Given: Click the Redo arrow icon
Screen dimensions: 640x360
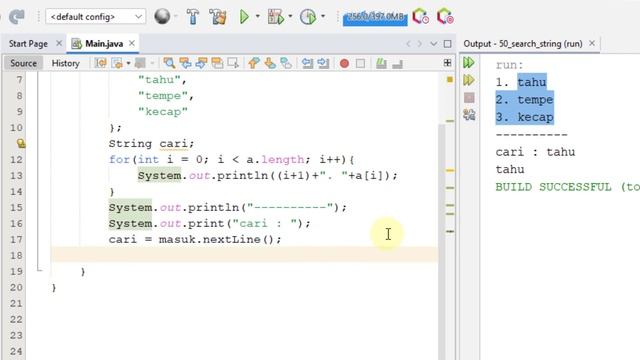Looking at the screenshot, I should tap(17, 17).
